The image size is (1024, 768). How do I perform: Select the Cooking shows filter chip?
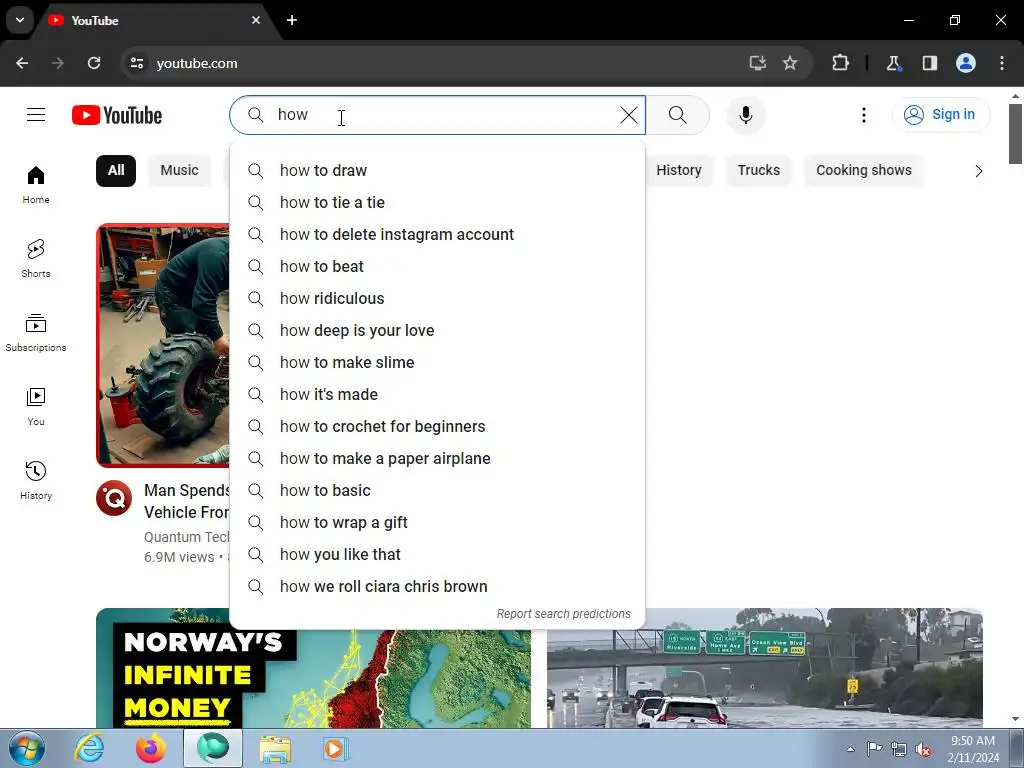click(x=863, y=170)
